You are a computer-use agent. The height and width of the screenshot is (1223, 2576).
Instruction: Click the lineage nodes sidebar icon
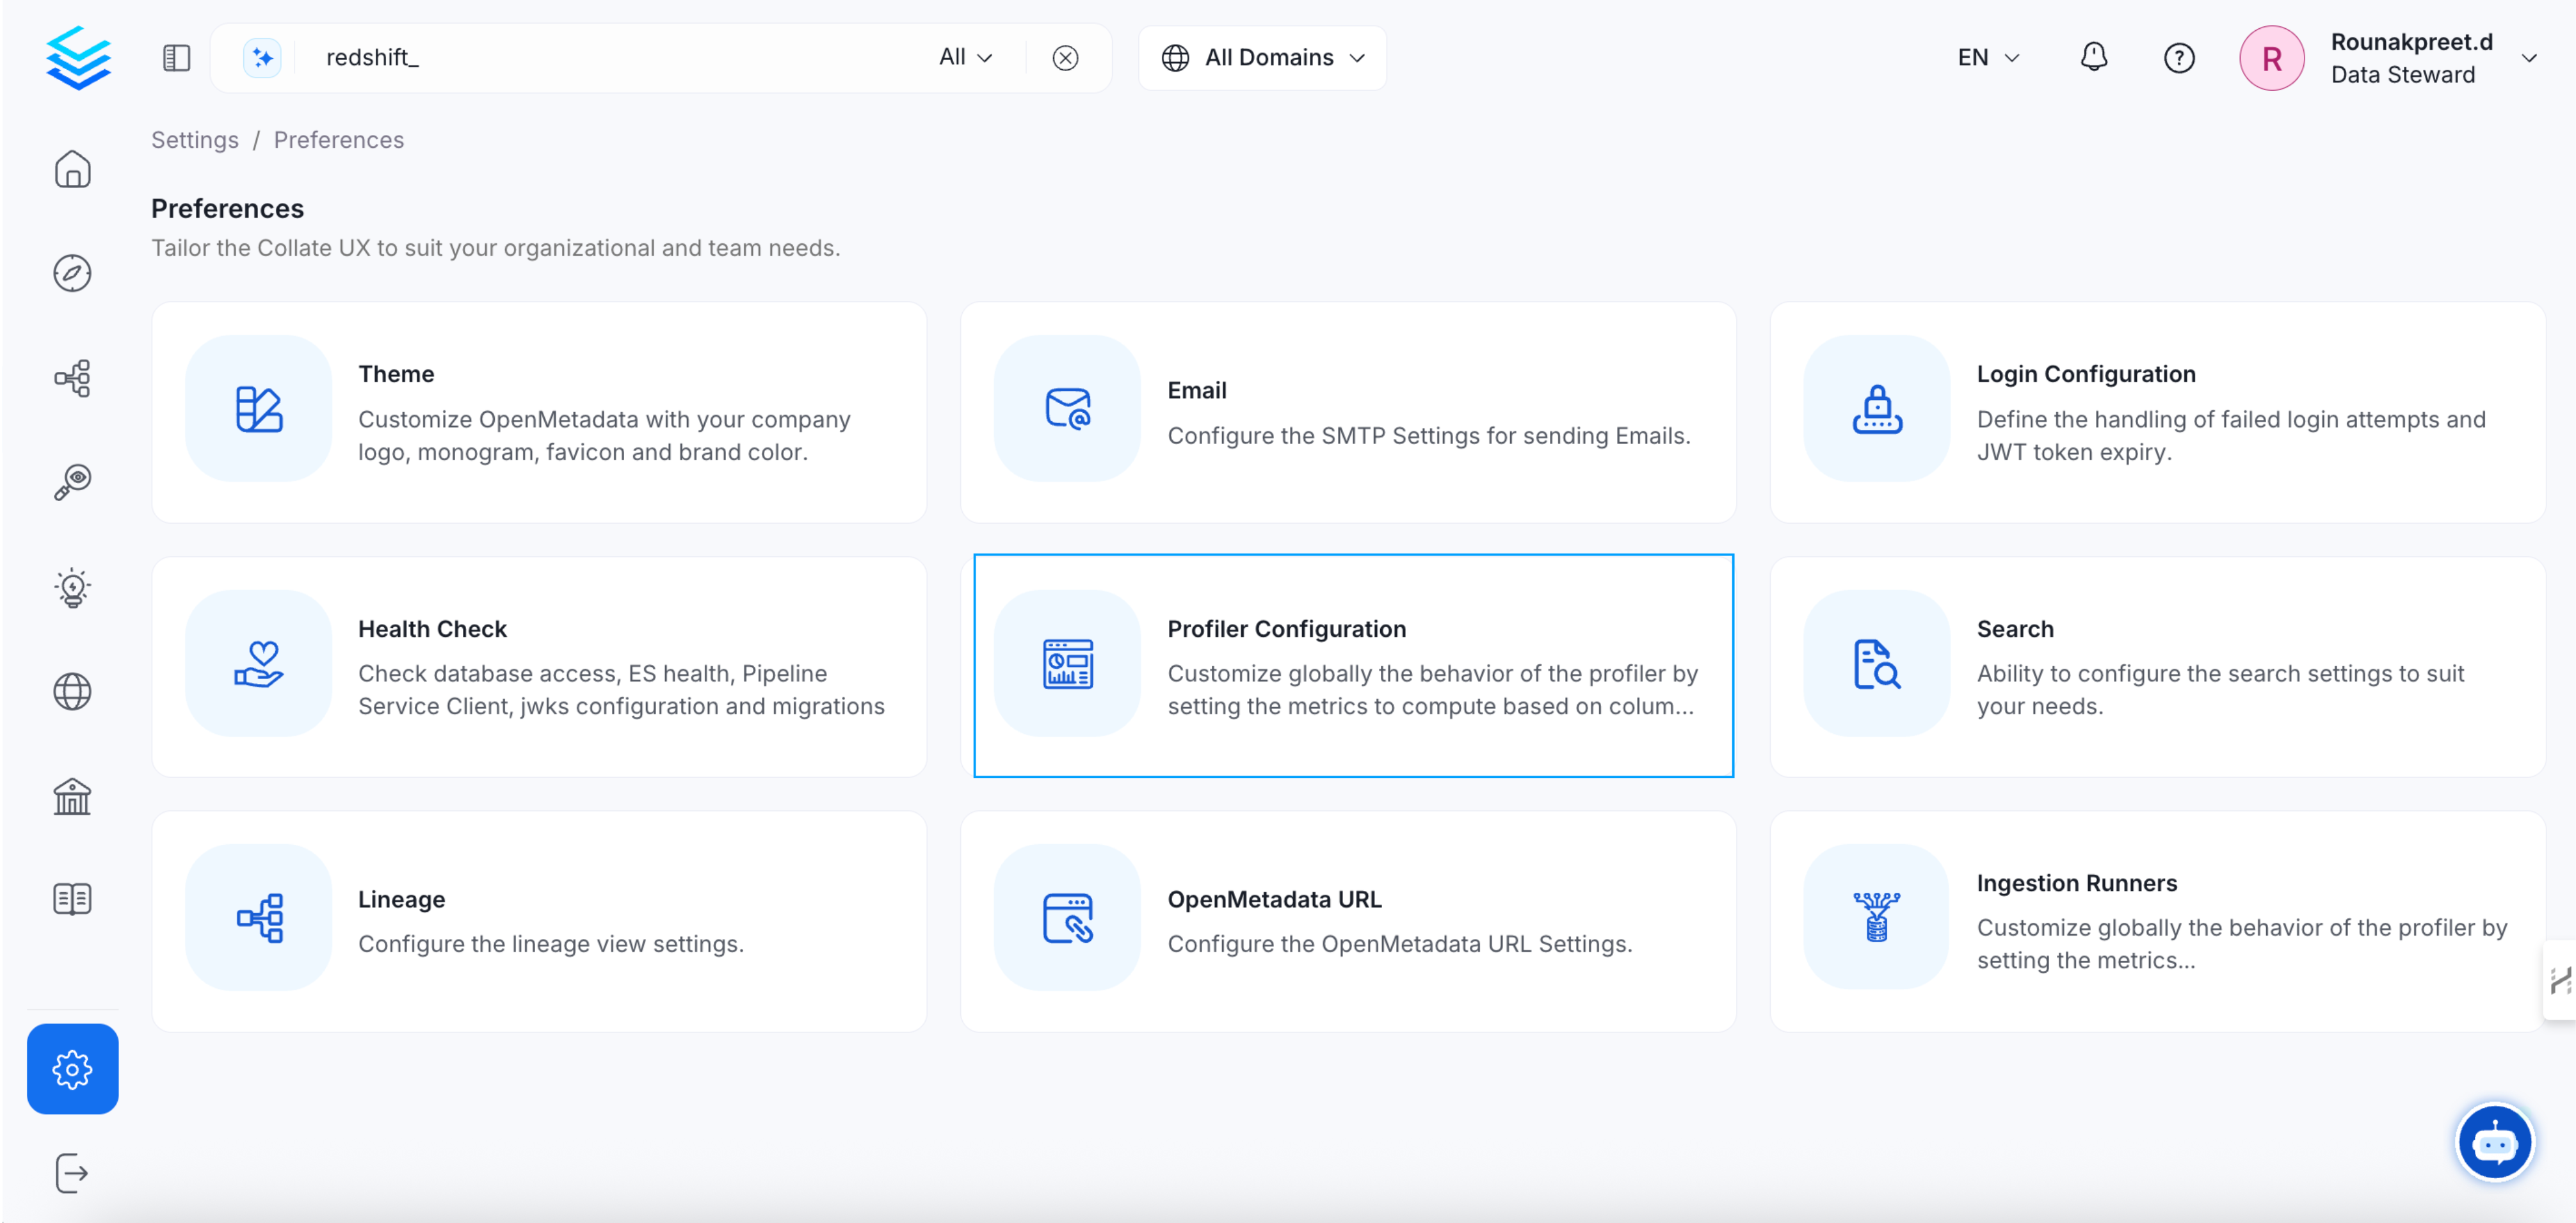pyautogui.click(x=72, y=378)
